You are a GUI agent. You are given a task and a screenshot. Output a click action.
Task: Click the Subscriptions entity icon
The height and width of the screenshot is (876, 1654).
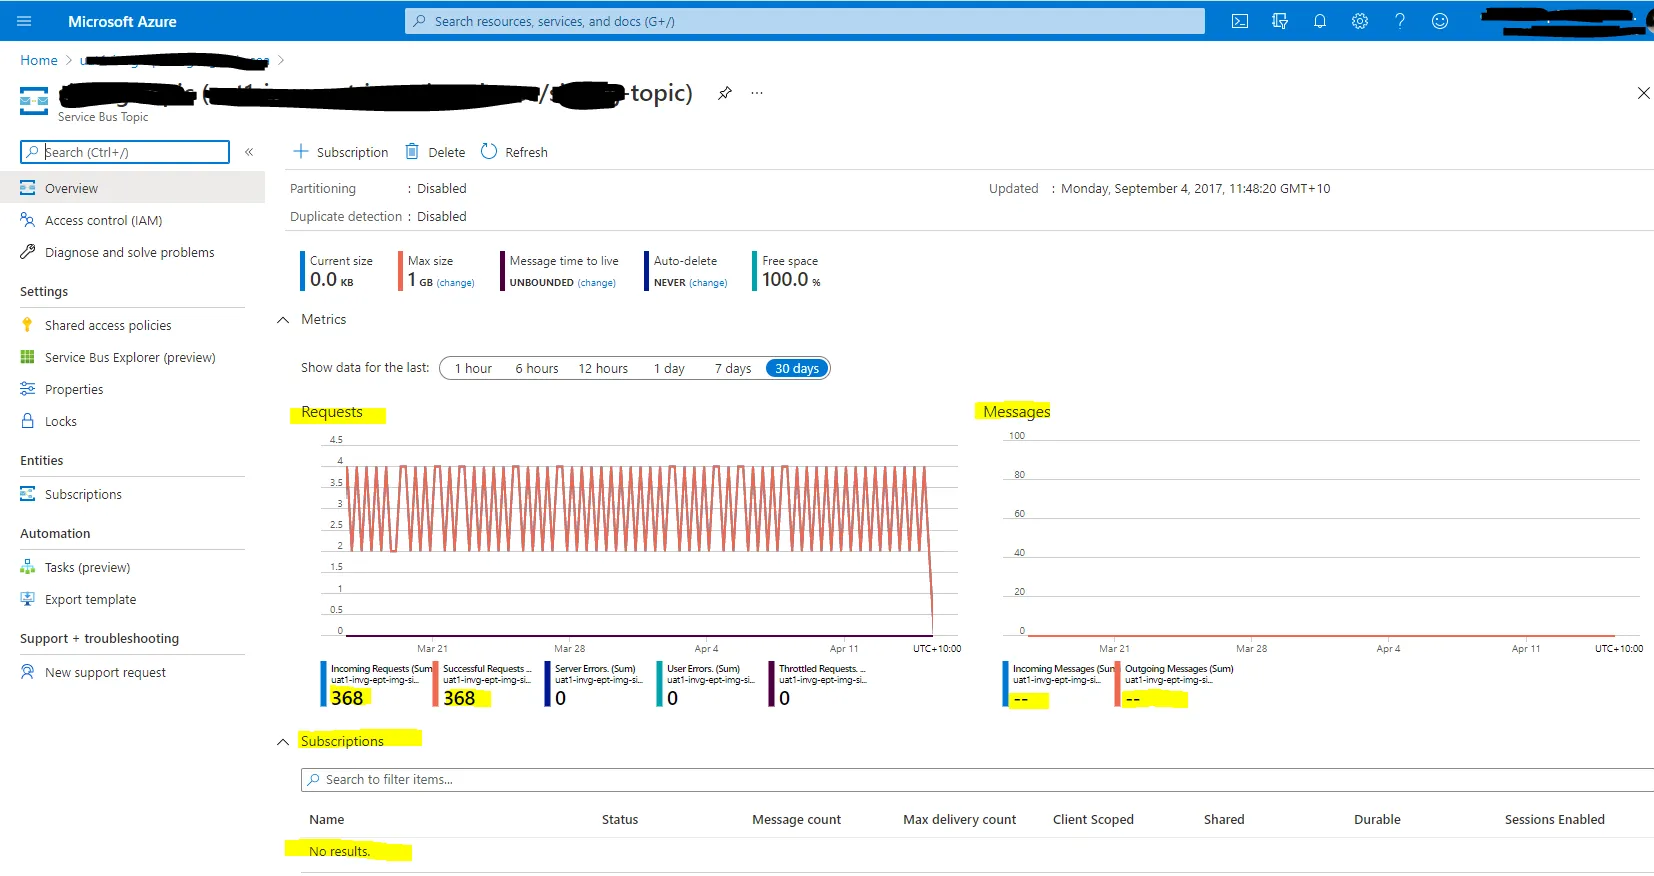[28, 494]
